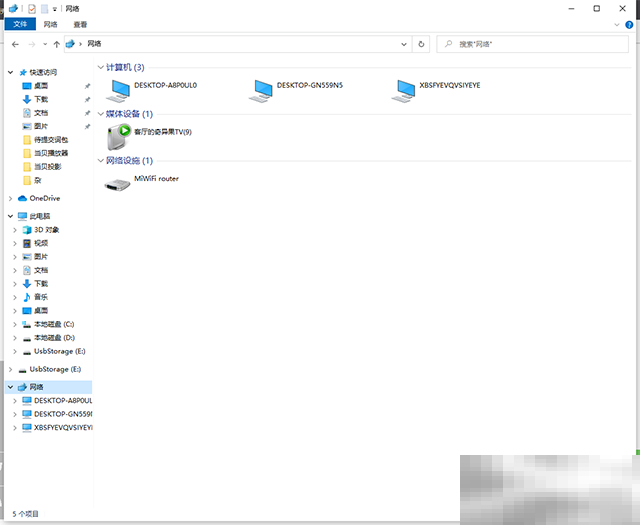Click the address bar root chevron
The width and height of the screenshot is (640, 525).
click(x=80, y=44)
